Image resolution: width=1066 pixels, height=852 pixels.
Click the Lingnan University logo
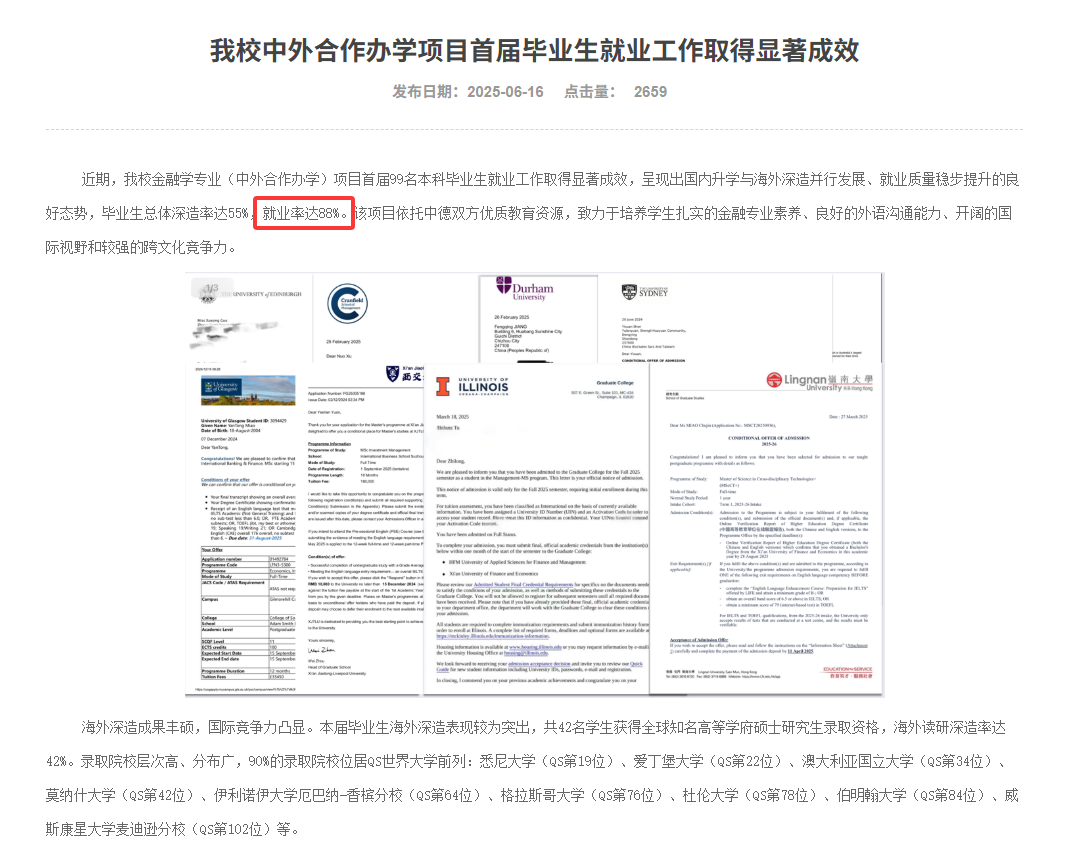(819, 381)
